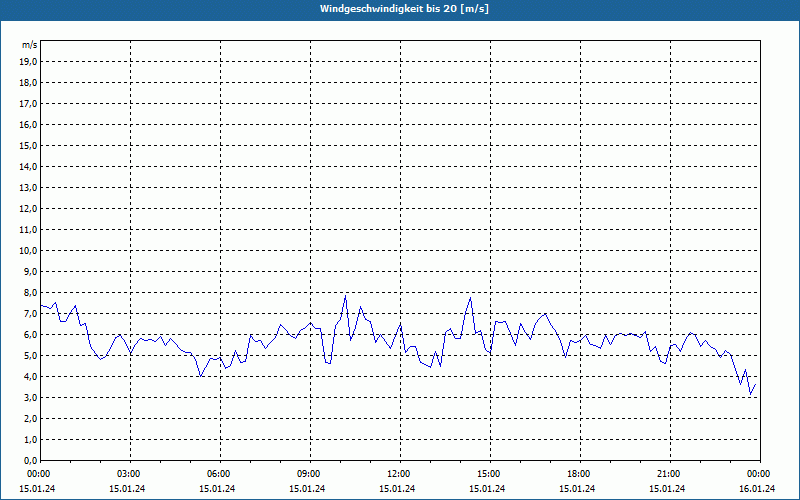This screenshot has height=500, width=800.
Task: Select the "03:00" time label
Action: tap(130, 474)
